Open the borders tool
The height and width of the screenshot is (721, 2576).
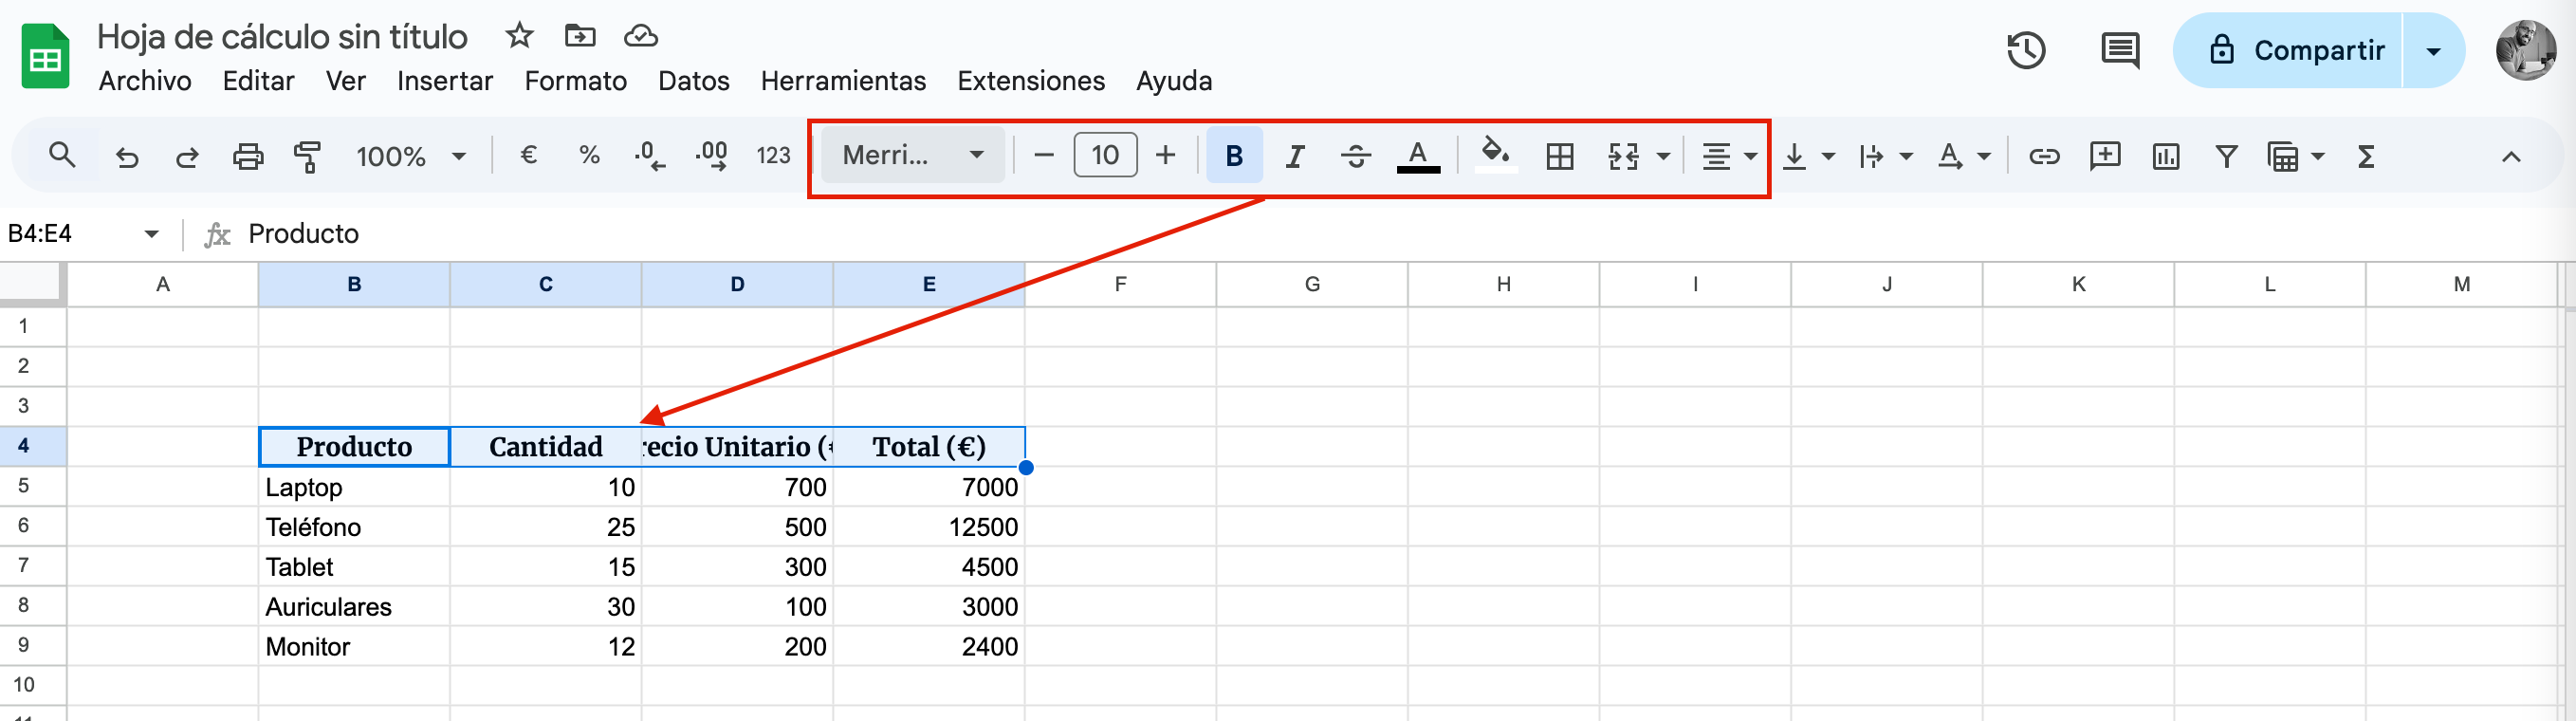coord(1559,156)
